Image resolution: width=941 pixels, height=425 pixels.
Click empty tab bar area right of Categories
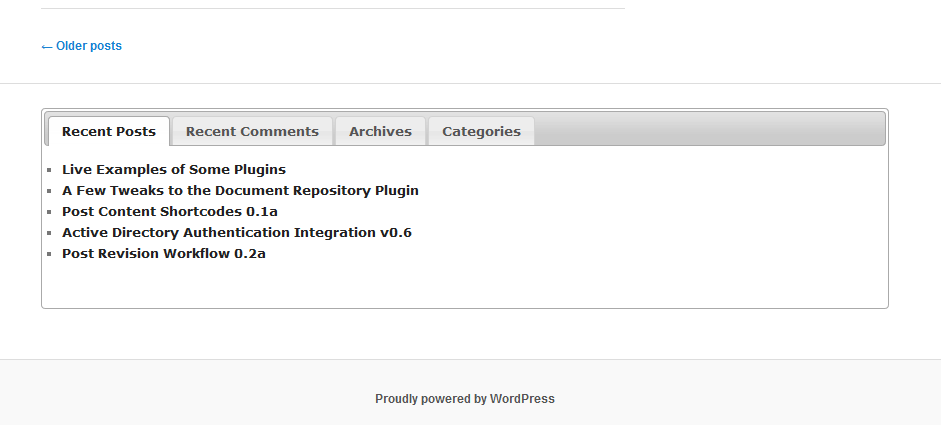point(709,128)
